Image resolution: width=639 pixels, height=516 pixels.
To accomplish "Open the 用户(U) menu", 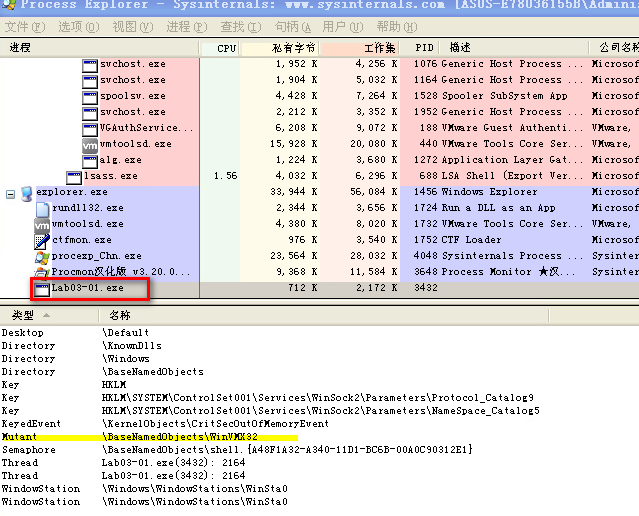I will pyautogui.click(x=342, y=27).
